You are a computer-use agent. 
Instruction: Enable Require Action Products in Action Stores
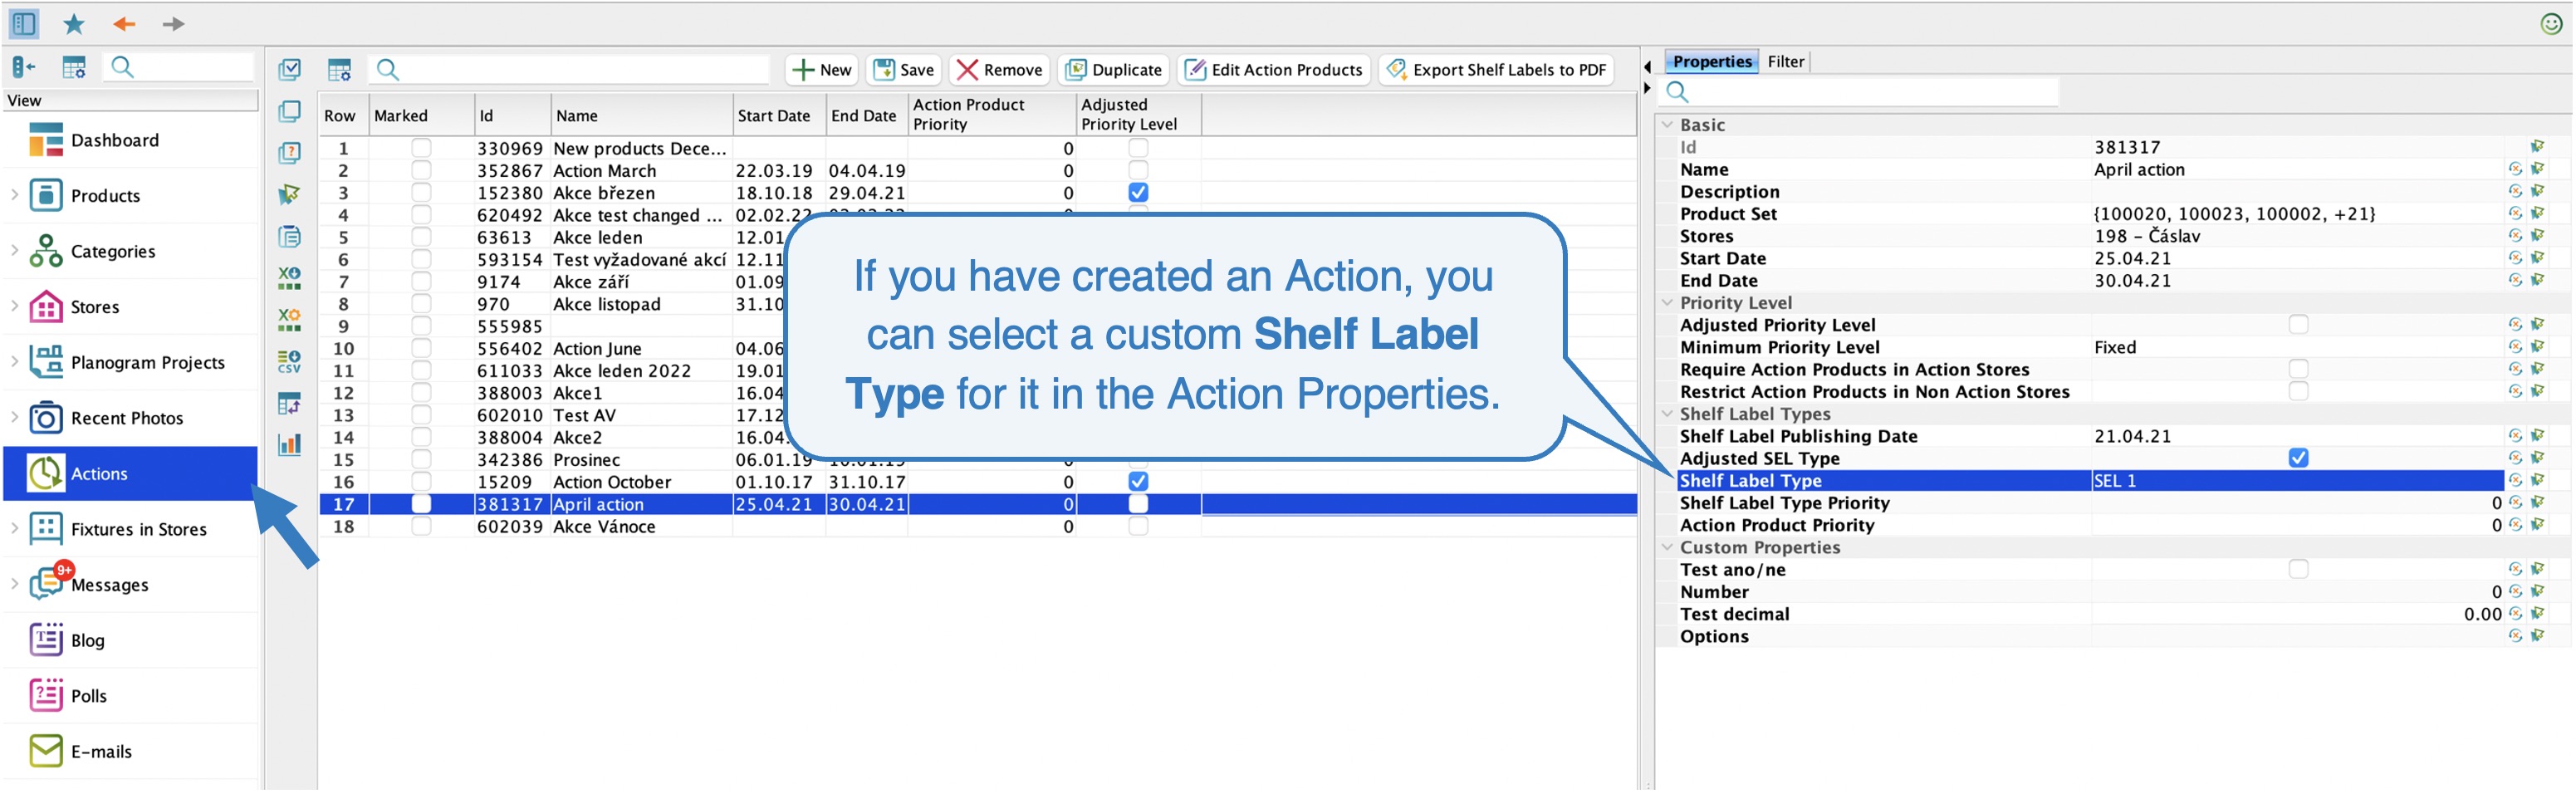coord(2298,369)
